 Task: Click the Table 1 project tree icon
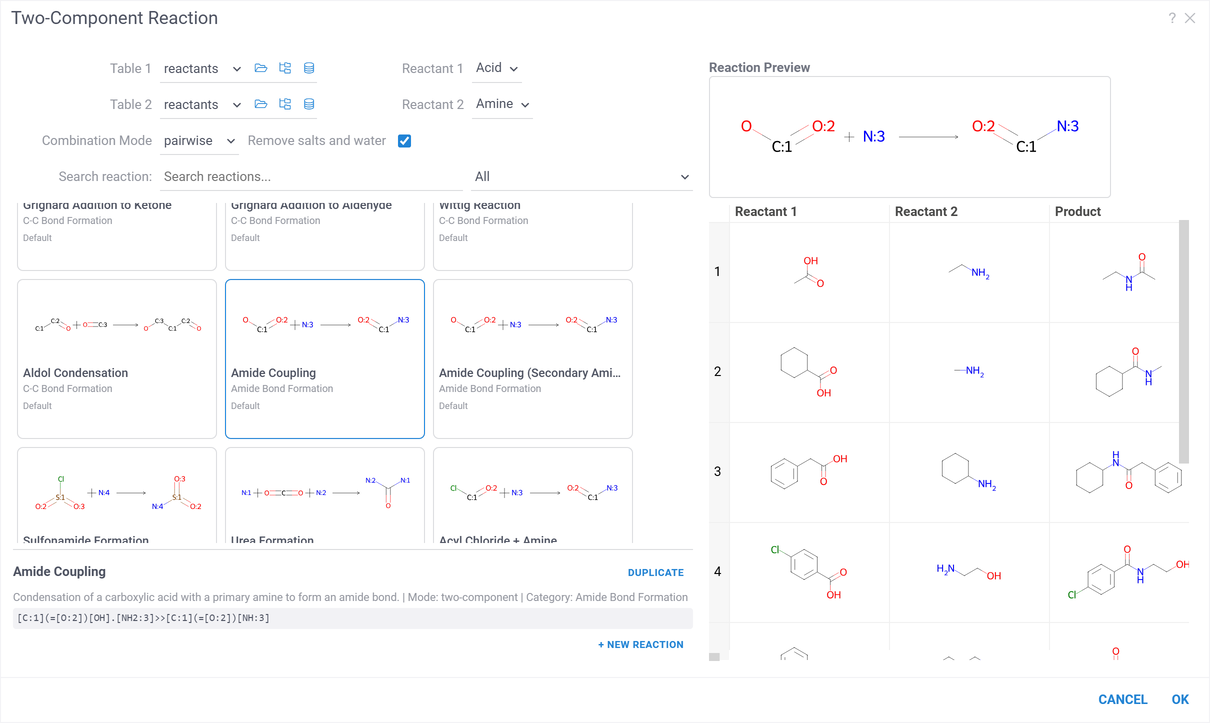285,68
